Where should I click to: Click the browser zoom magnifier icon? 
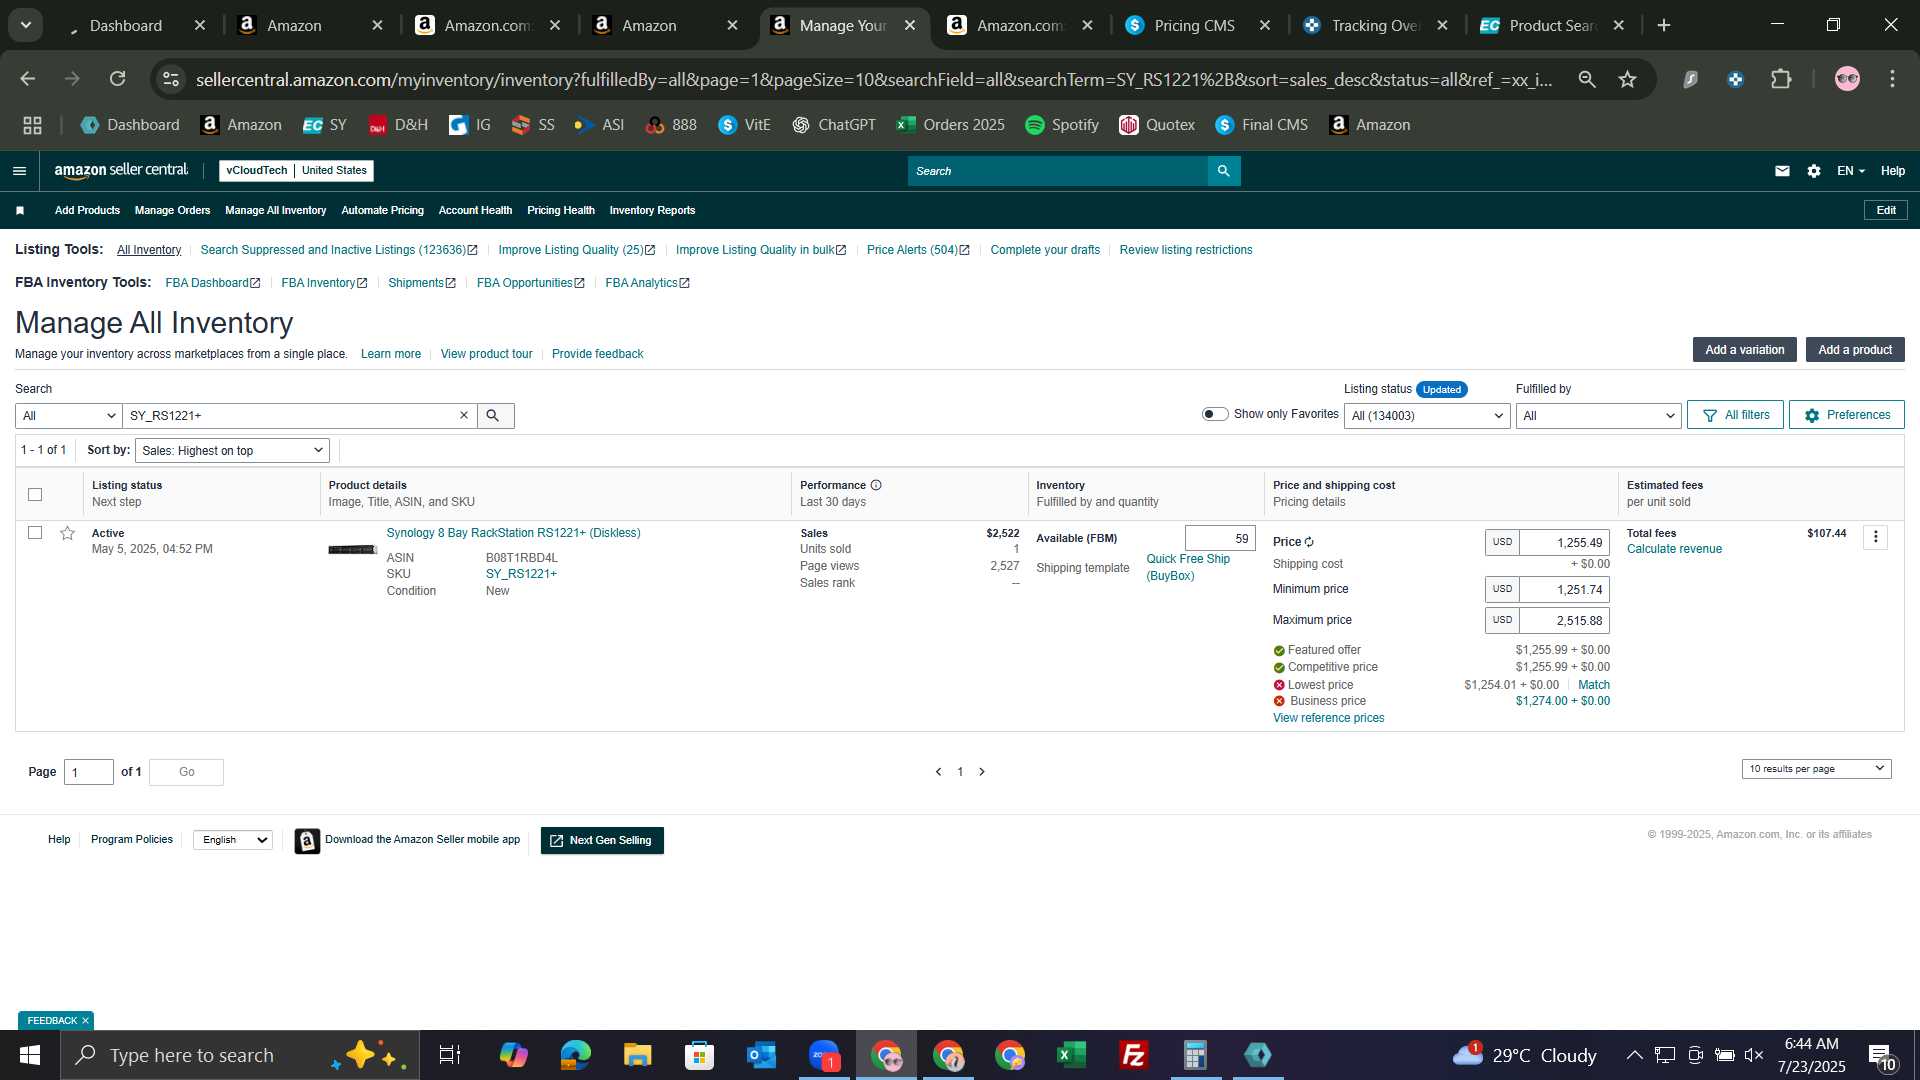click(x=1587, y=79)
